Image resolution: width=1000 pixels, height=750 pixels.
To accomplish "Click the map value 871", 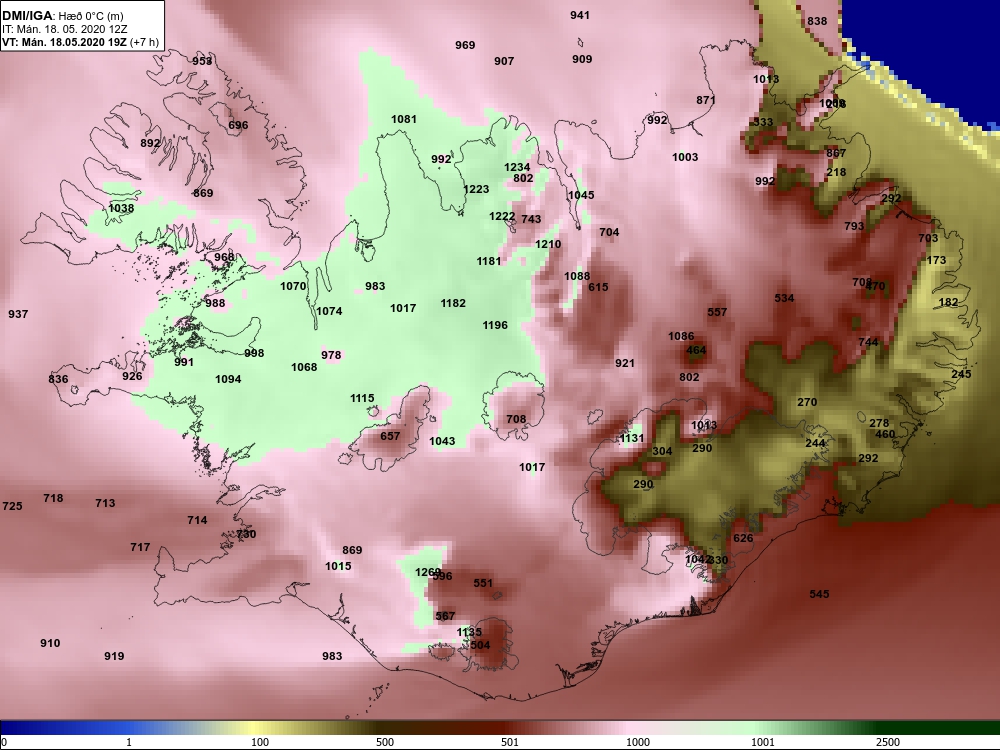I will point(705,100).
